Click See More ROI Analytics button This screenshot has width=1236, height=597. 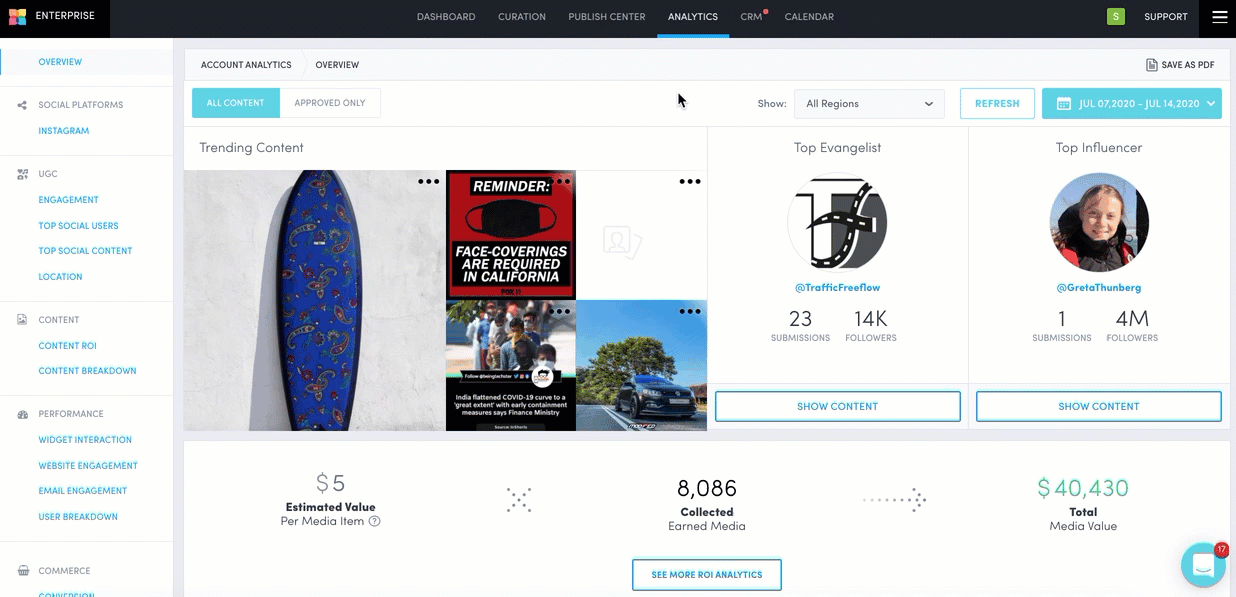point(707,575)
